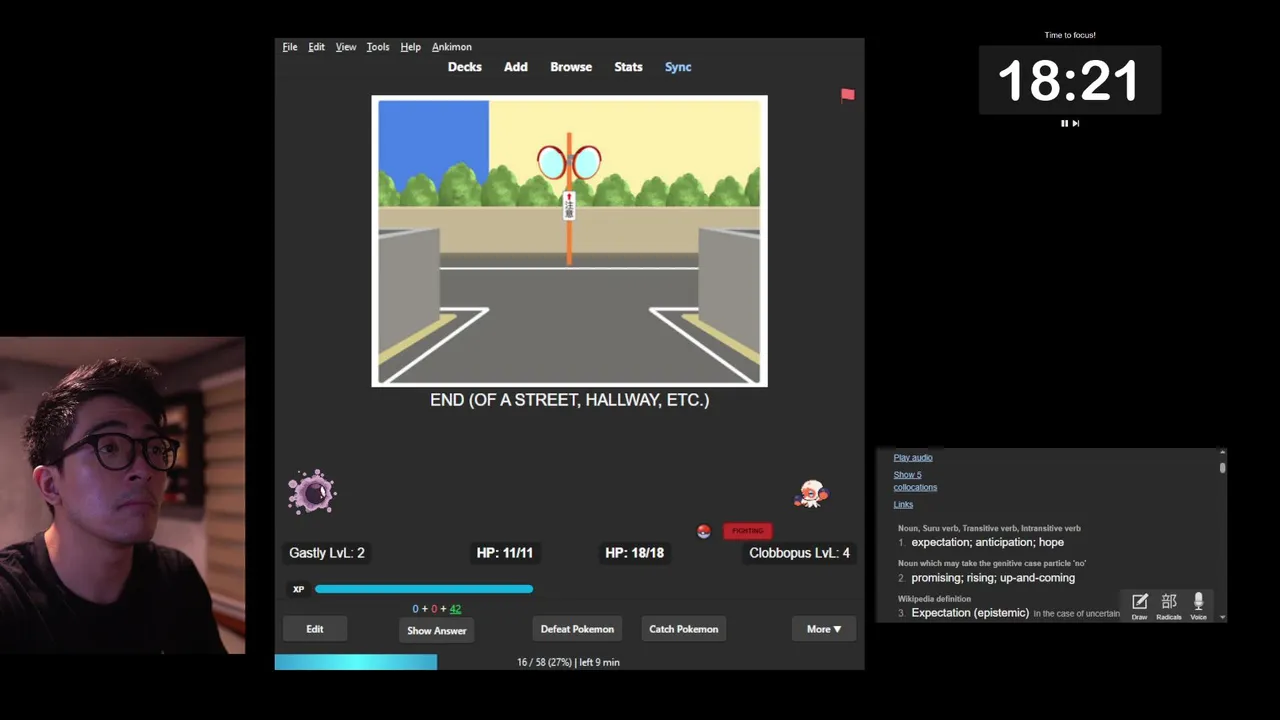Go to Decks screen
This screenshot has width=1280, height=720.
(464, 67)
